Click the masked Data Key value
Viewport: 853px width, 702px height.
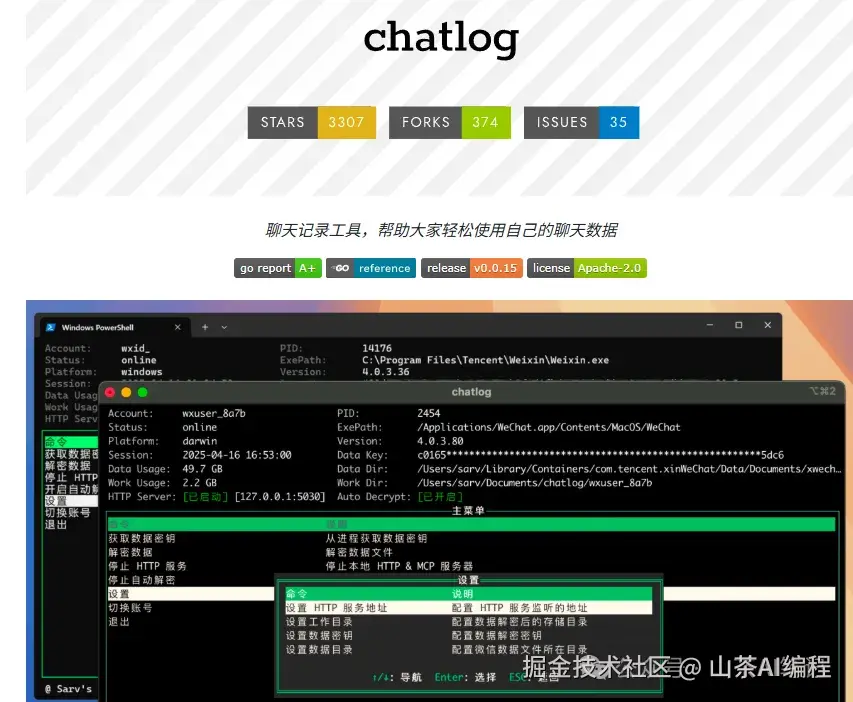(601, 455)
